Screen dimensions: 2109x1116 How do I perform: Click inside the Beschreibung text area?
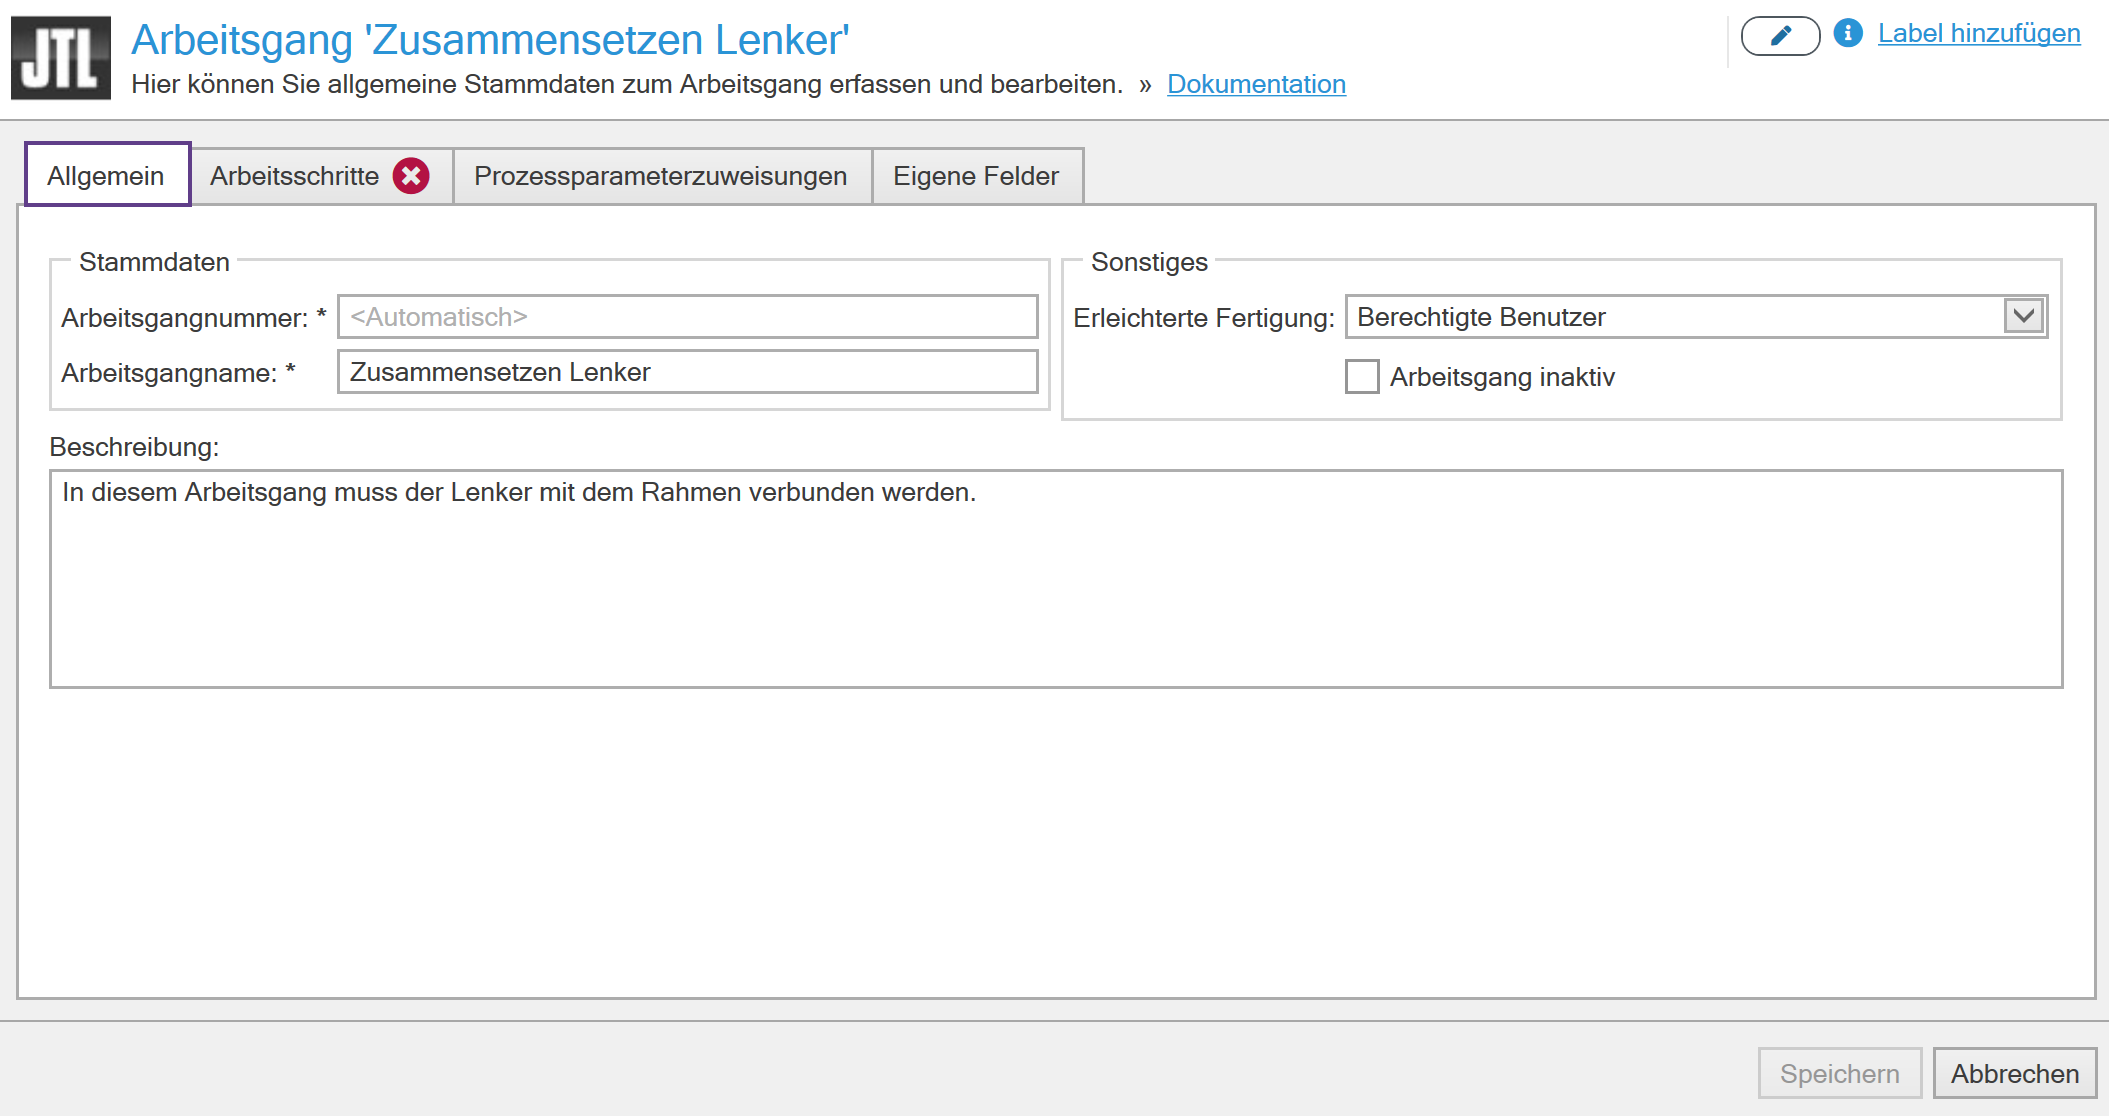pyautogui.click(x=1055, y=590)
